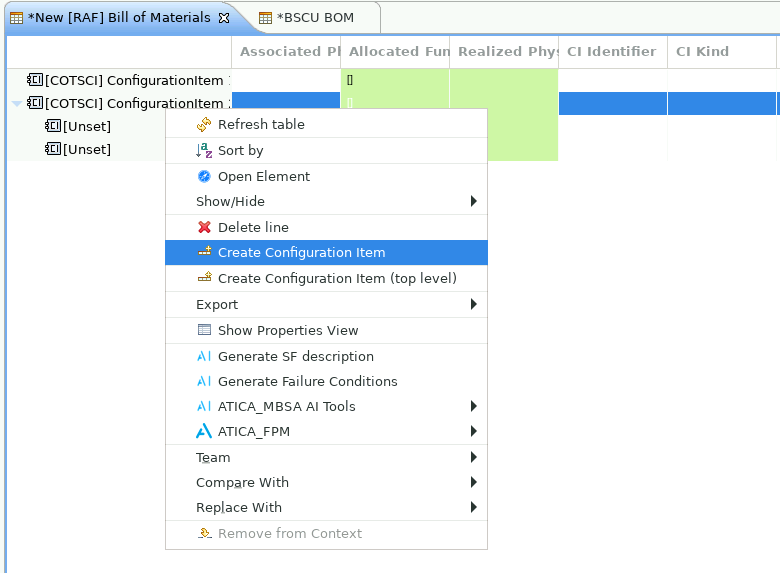Select Create Configuration Item (top level) entry
Image resolution: width=780 pixels, height=573 pixels.
(x=326, y=278)
